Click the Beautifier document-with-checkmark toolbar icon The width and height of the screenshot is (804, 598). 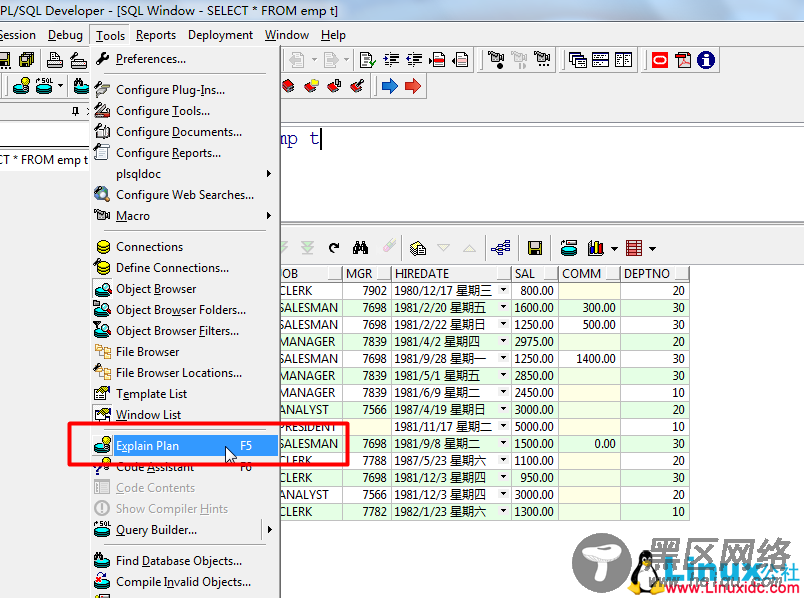(x=367, y=60)
